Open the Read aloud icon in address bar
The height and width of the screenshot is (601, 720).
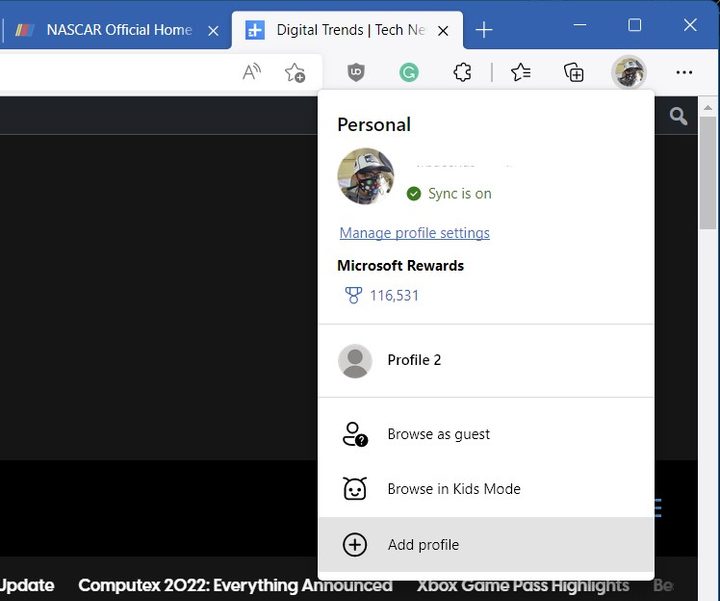(x=252, y=72)
